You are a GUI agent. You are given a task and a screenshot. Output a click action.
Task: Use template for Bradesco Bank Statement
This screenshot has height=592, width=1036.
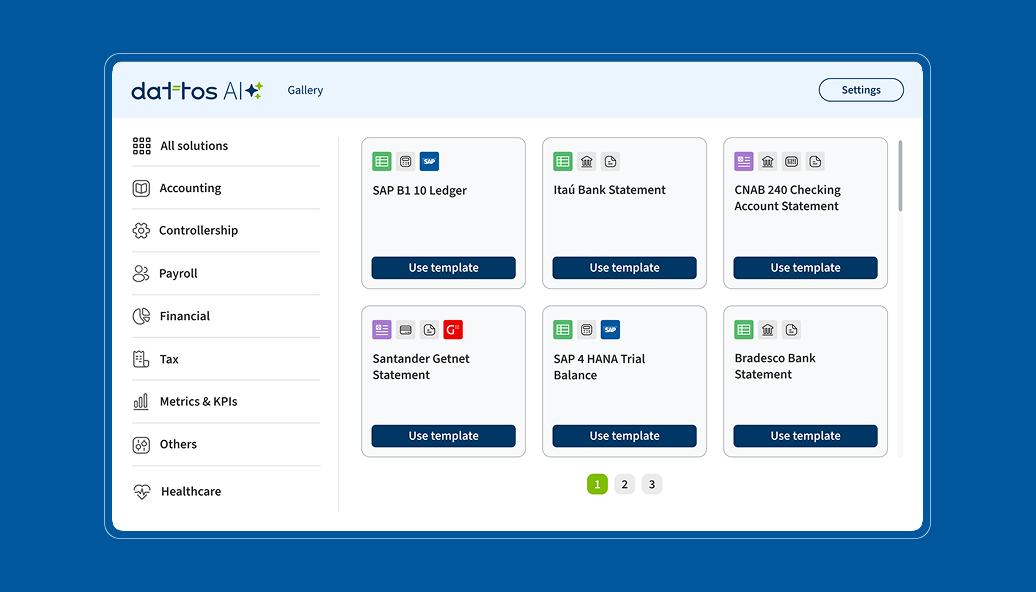(805, 436)
